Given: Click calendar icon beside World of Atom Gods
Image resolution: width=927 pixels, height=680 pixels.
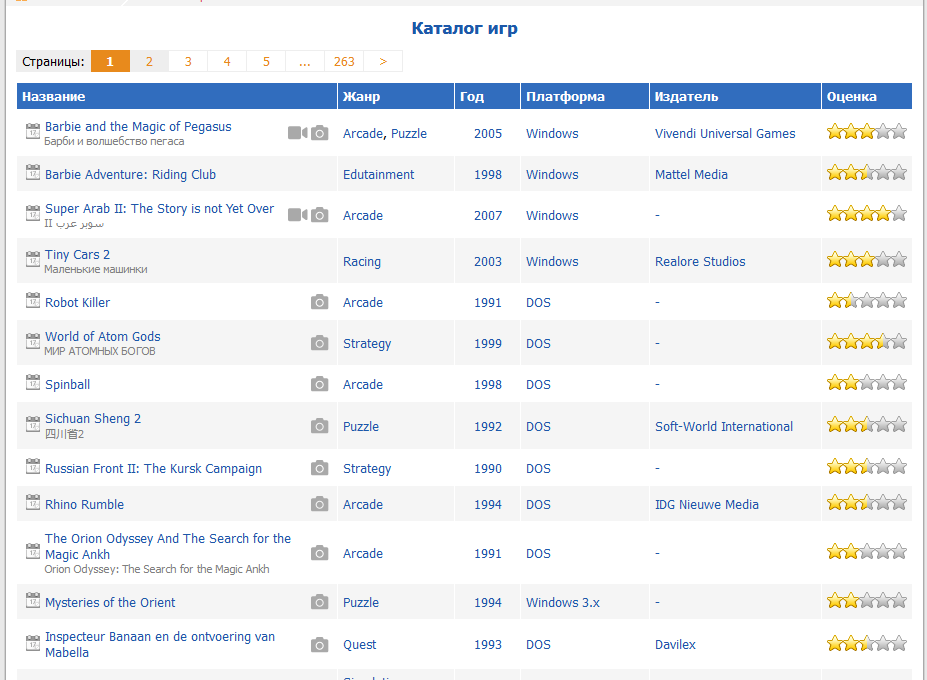Looking at the screenshot, I should [33, 341].
